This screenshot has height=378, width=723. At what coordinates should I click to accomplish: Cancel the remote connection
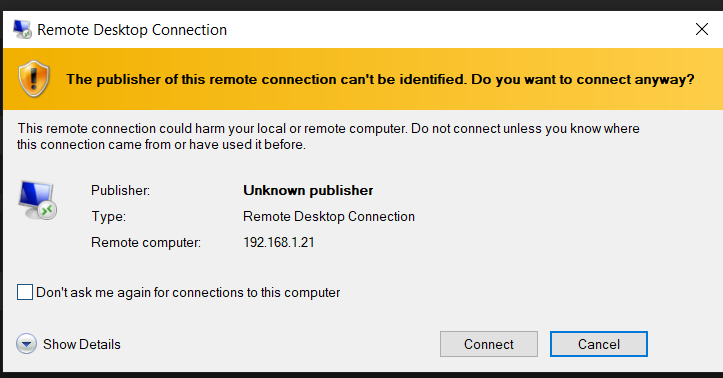pyautogui.click(x=599, y=344)
